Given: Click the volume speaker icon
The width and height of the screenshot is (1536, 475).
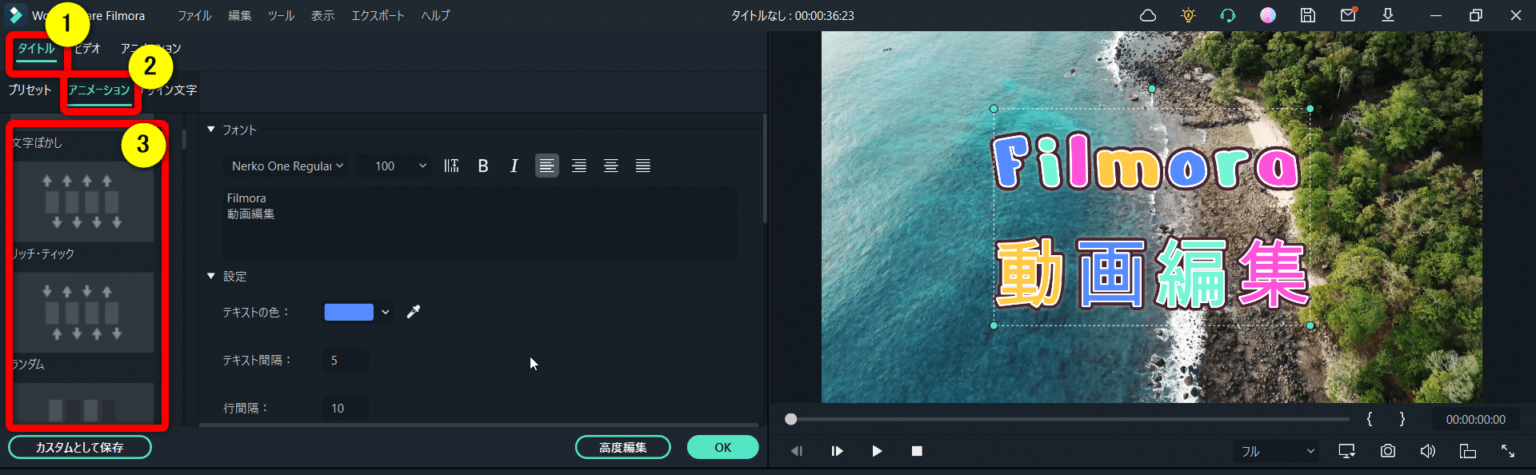Looking at the screenshot, I should click(1428, 451).
